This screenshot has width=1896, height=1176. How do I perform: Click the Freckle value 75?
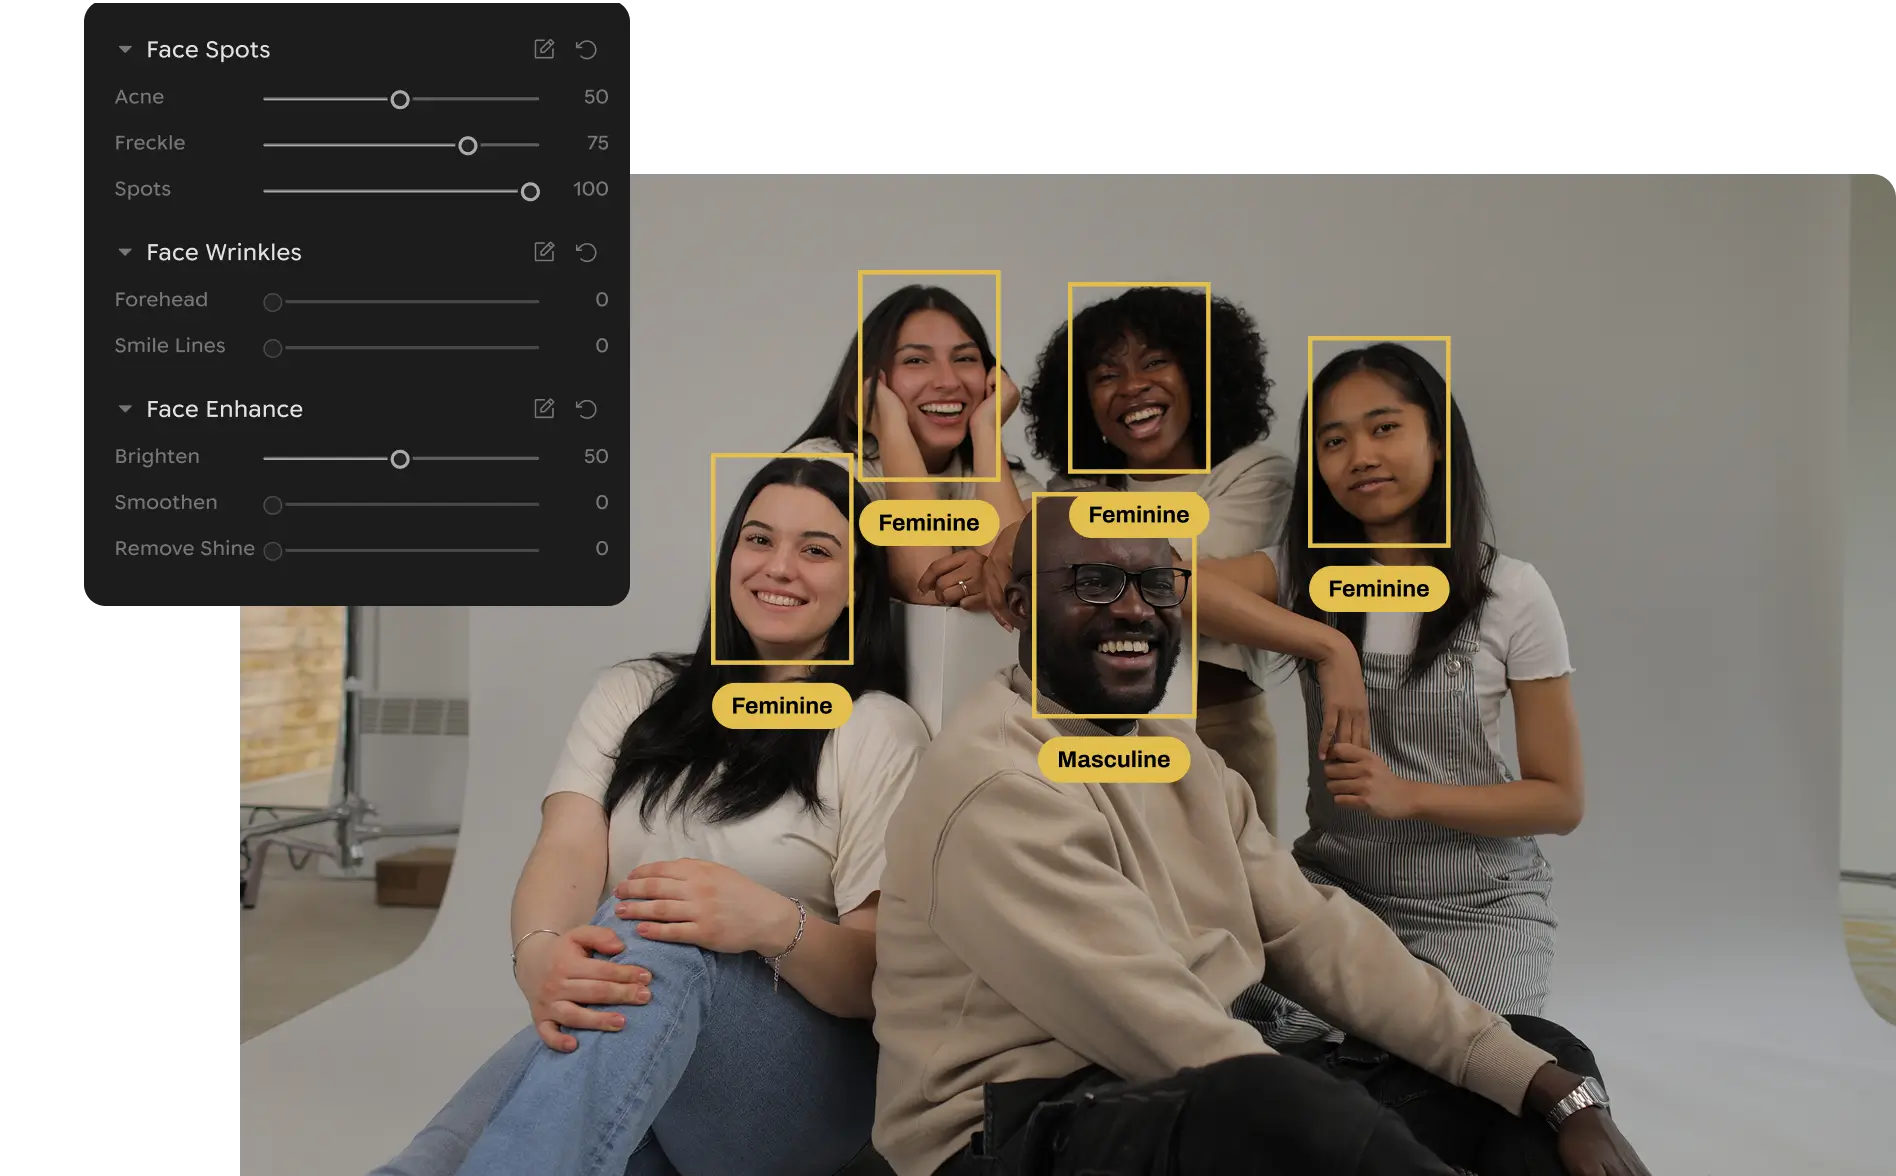[x=597, y=143]
